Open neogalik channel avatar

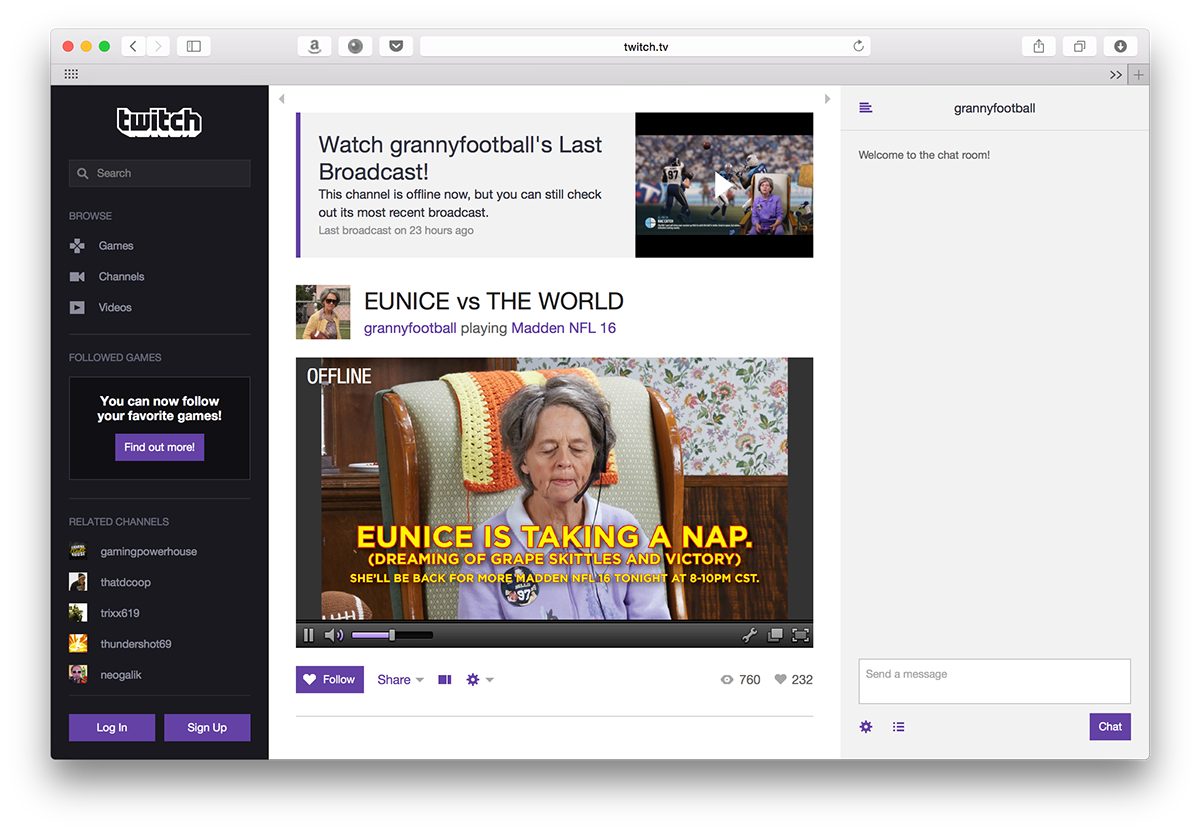click(78, 675)
